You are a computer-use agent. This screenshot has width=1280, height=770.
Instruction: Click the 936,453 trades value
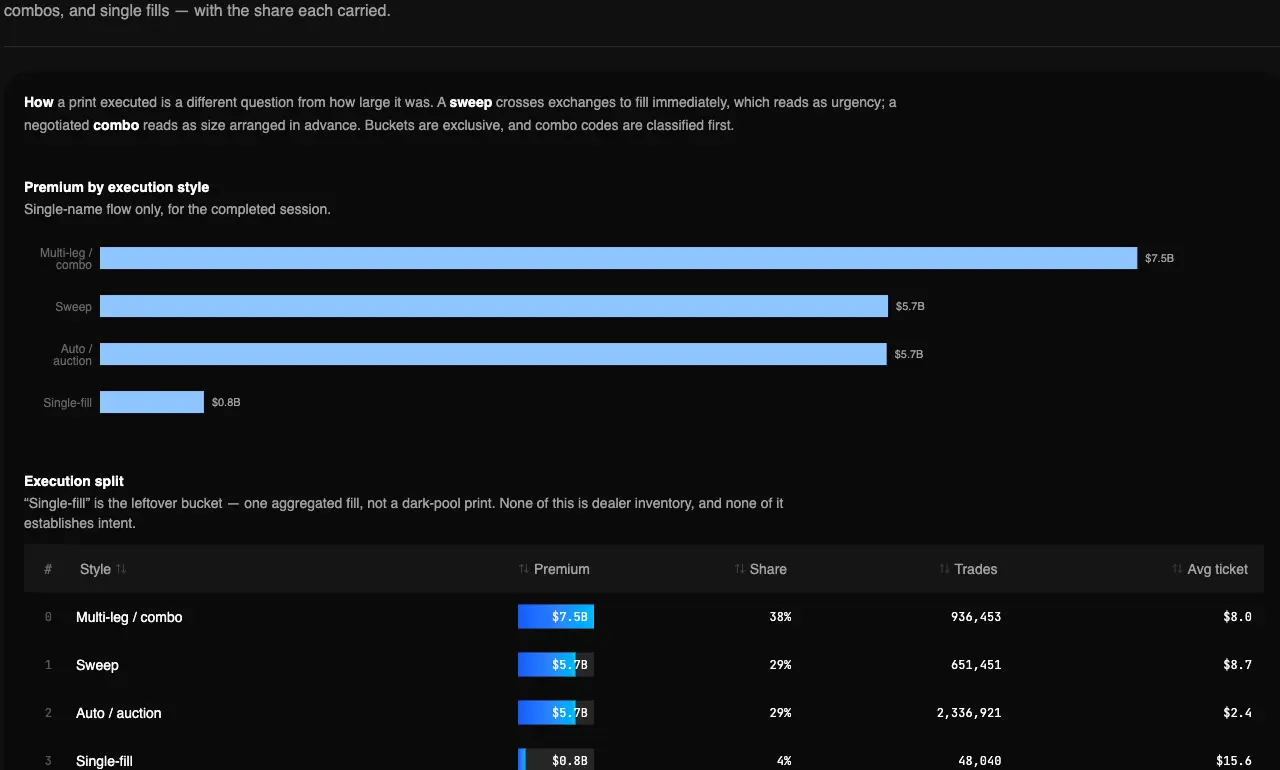[x=976, y=617]
